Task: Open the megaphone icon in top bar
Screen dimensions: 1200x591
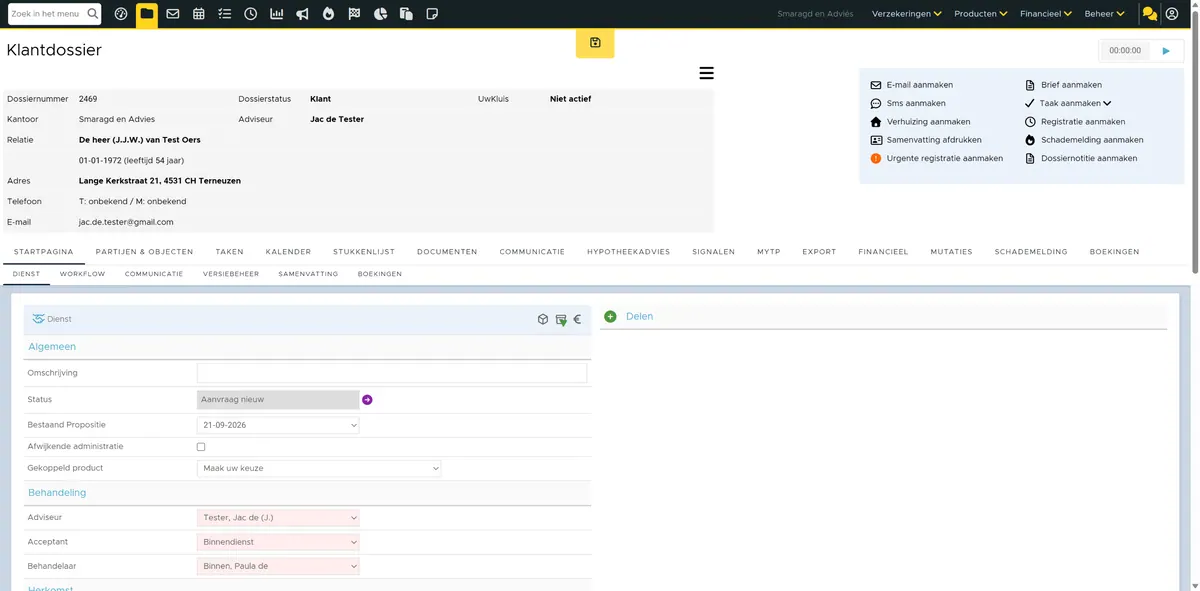Action: click(x=303, y=14)
